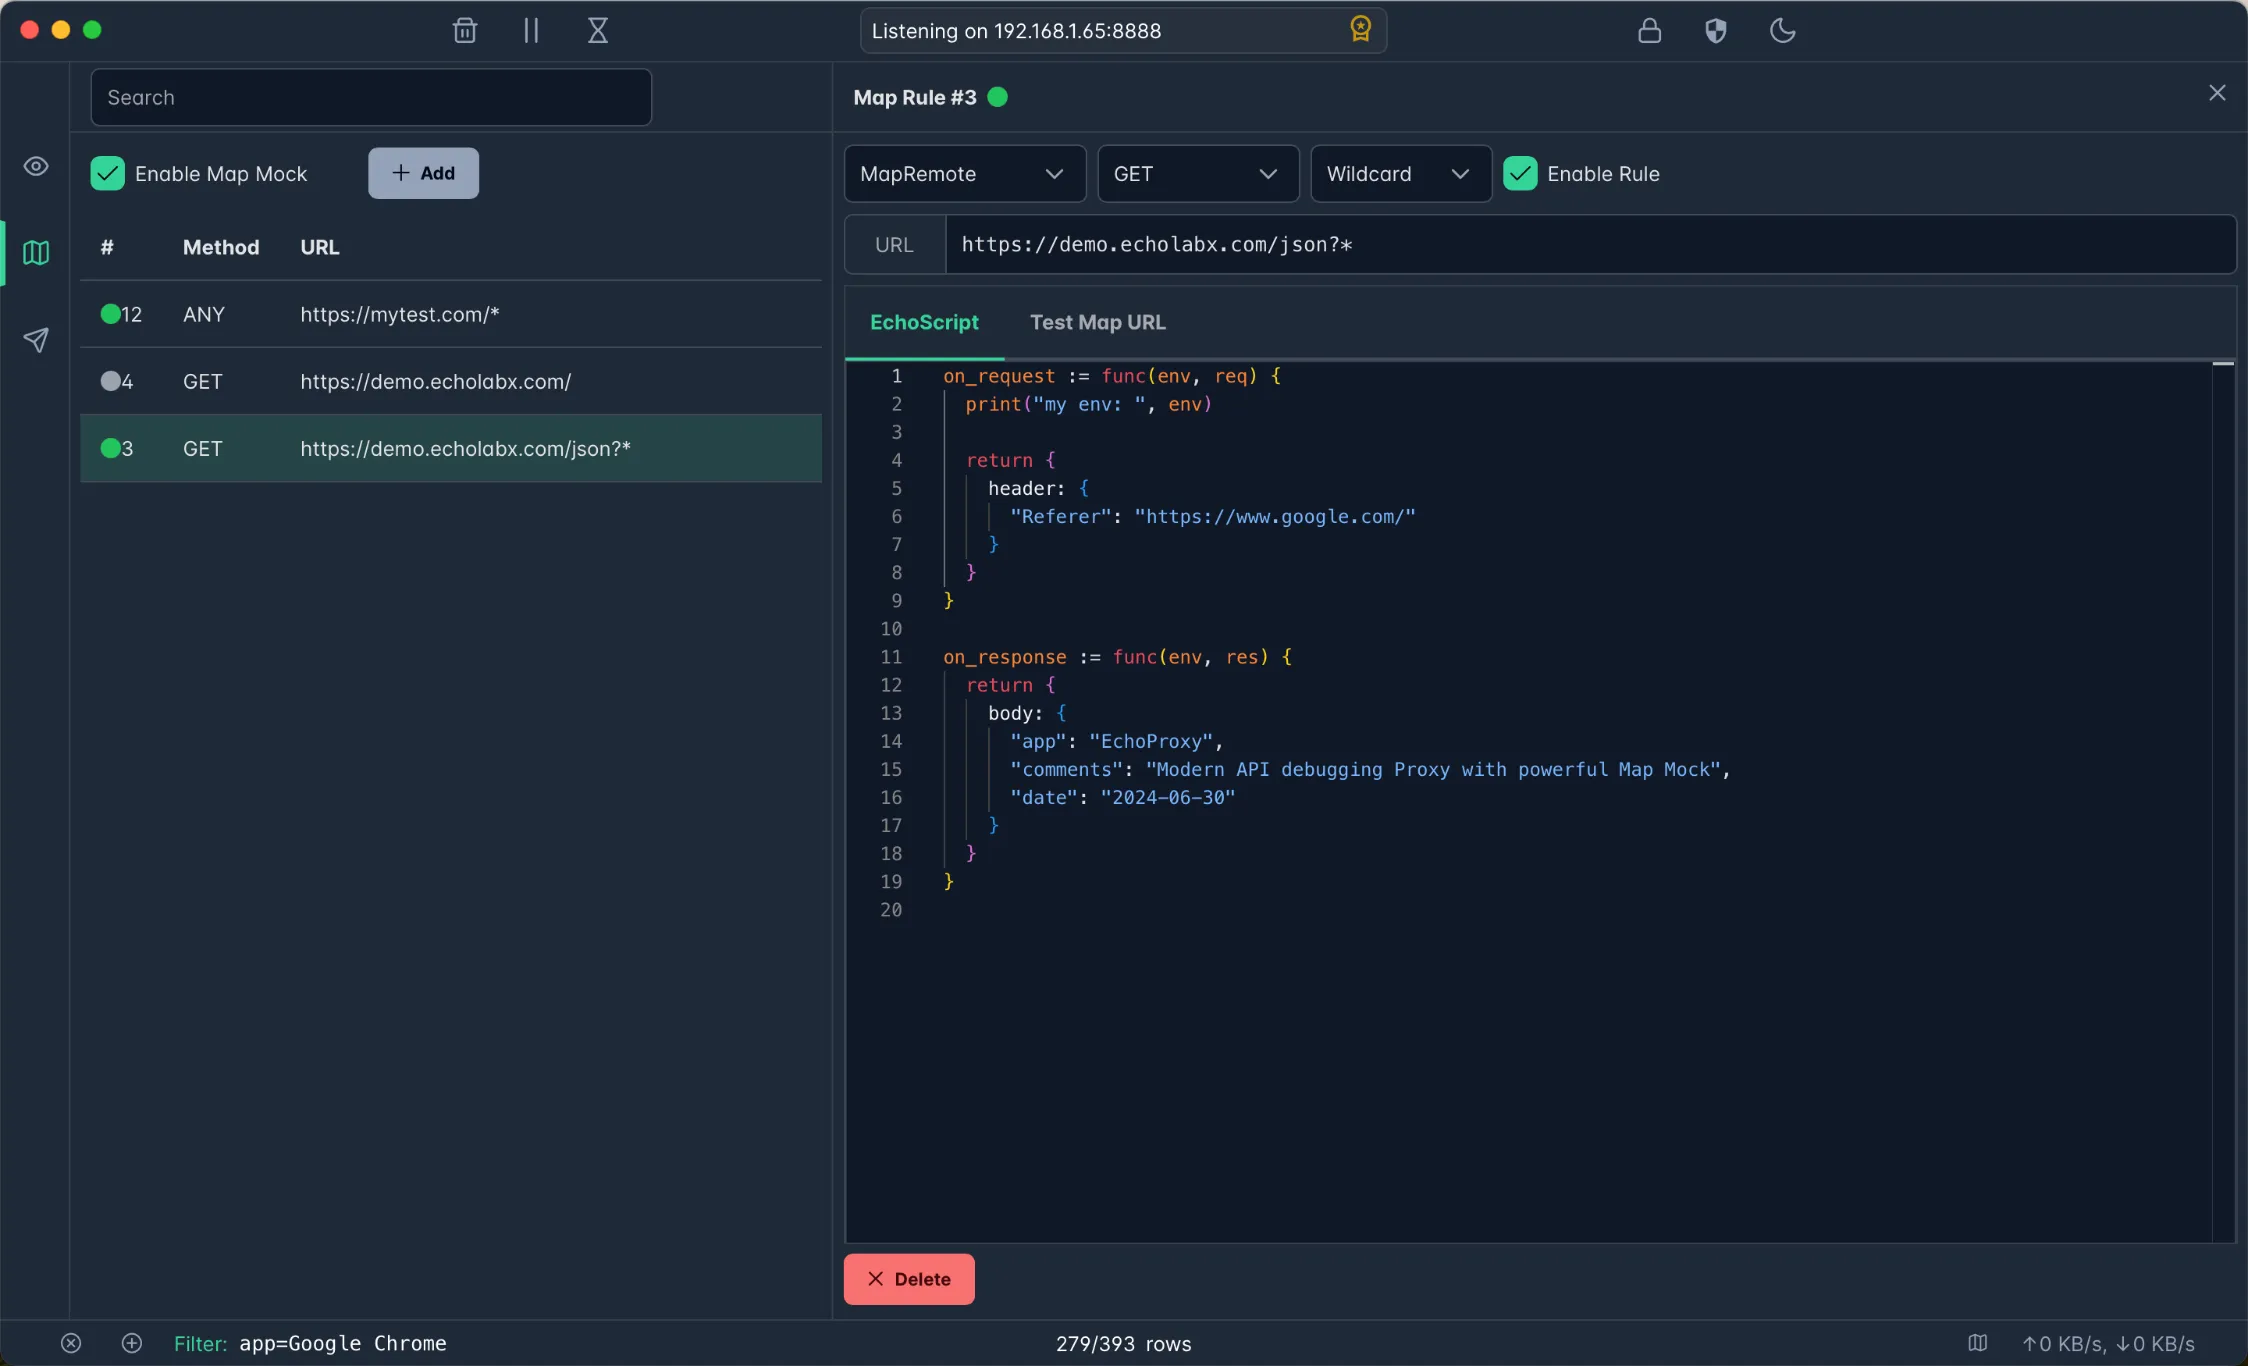
Task: Click the Add new rule button
Action: (422, 172)
